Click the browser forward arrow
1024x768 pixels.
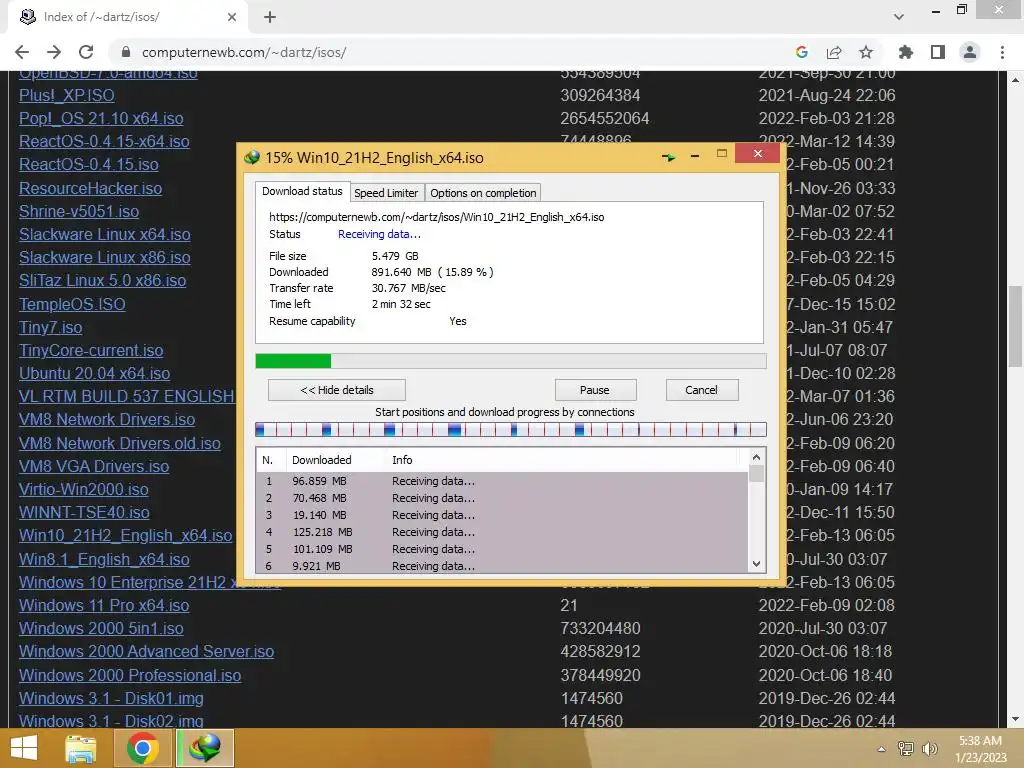(x=54, y=52)
